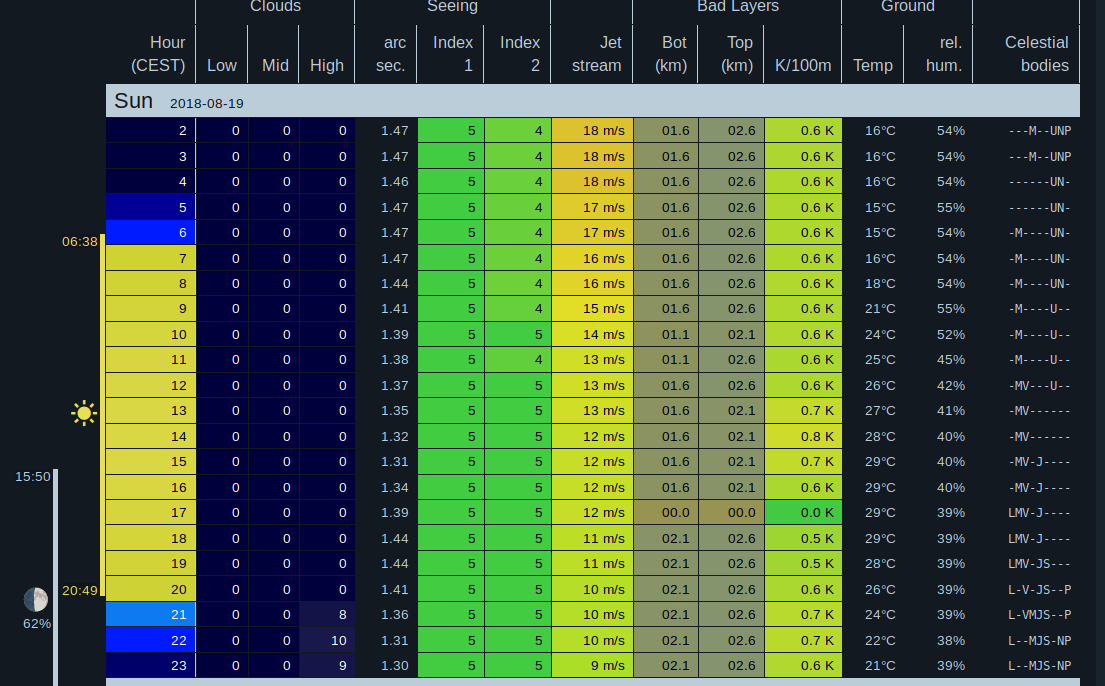Select the hour 21 light blue cell
The height and width of the screenshot is (686, 1105).
(x=150, y=614)
